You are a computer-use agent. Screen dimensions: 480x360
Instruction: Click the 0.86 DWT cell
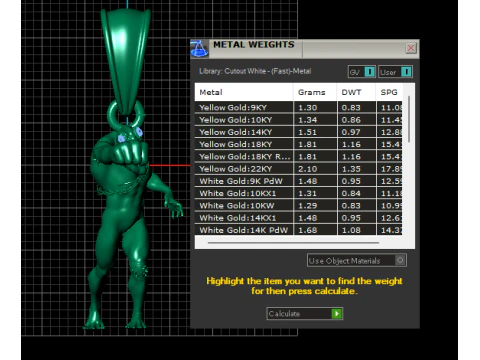coord(356,120)
